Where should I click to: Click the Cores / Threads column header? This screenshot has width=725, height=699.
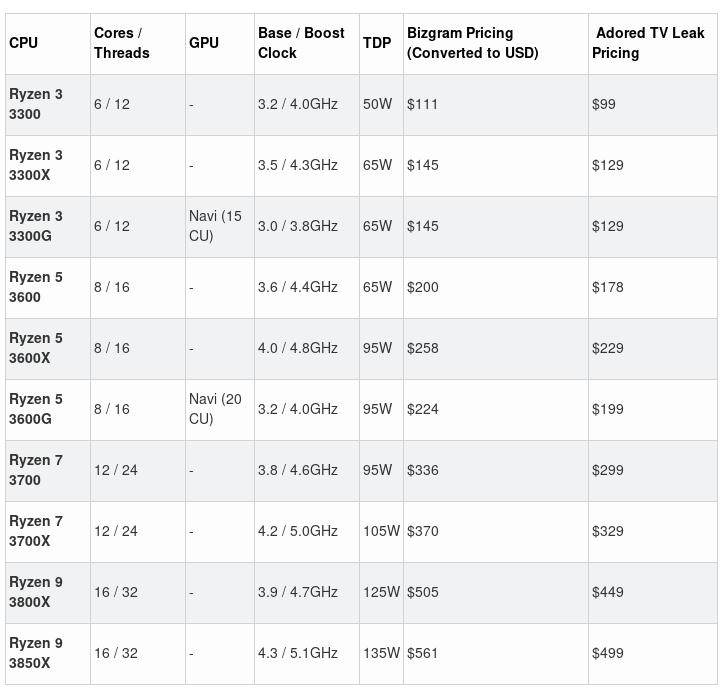121,43
